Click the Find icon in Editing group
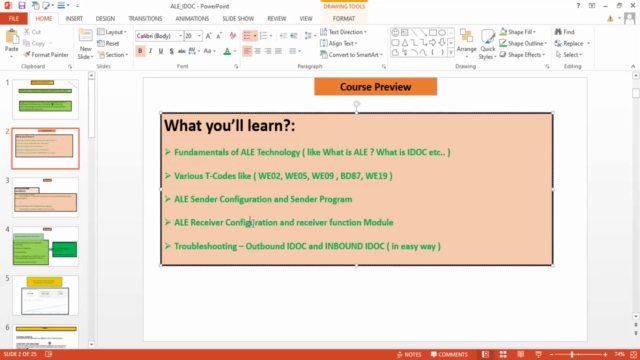Viewport: 640px width, 360px height. 564,32
